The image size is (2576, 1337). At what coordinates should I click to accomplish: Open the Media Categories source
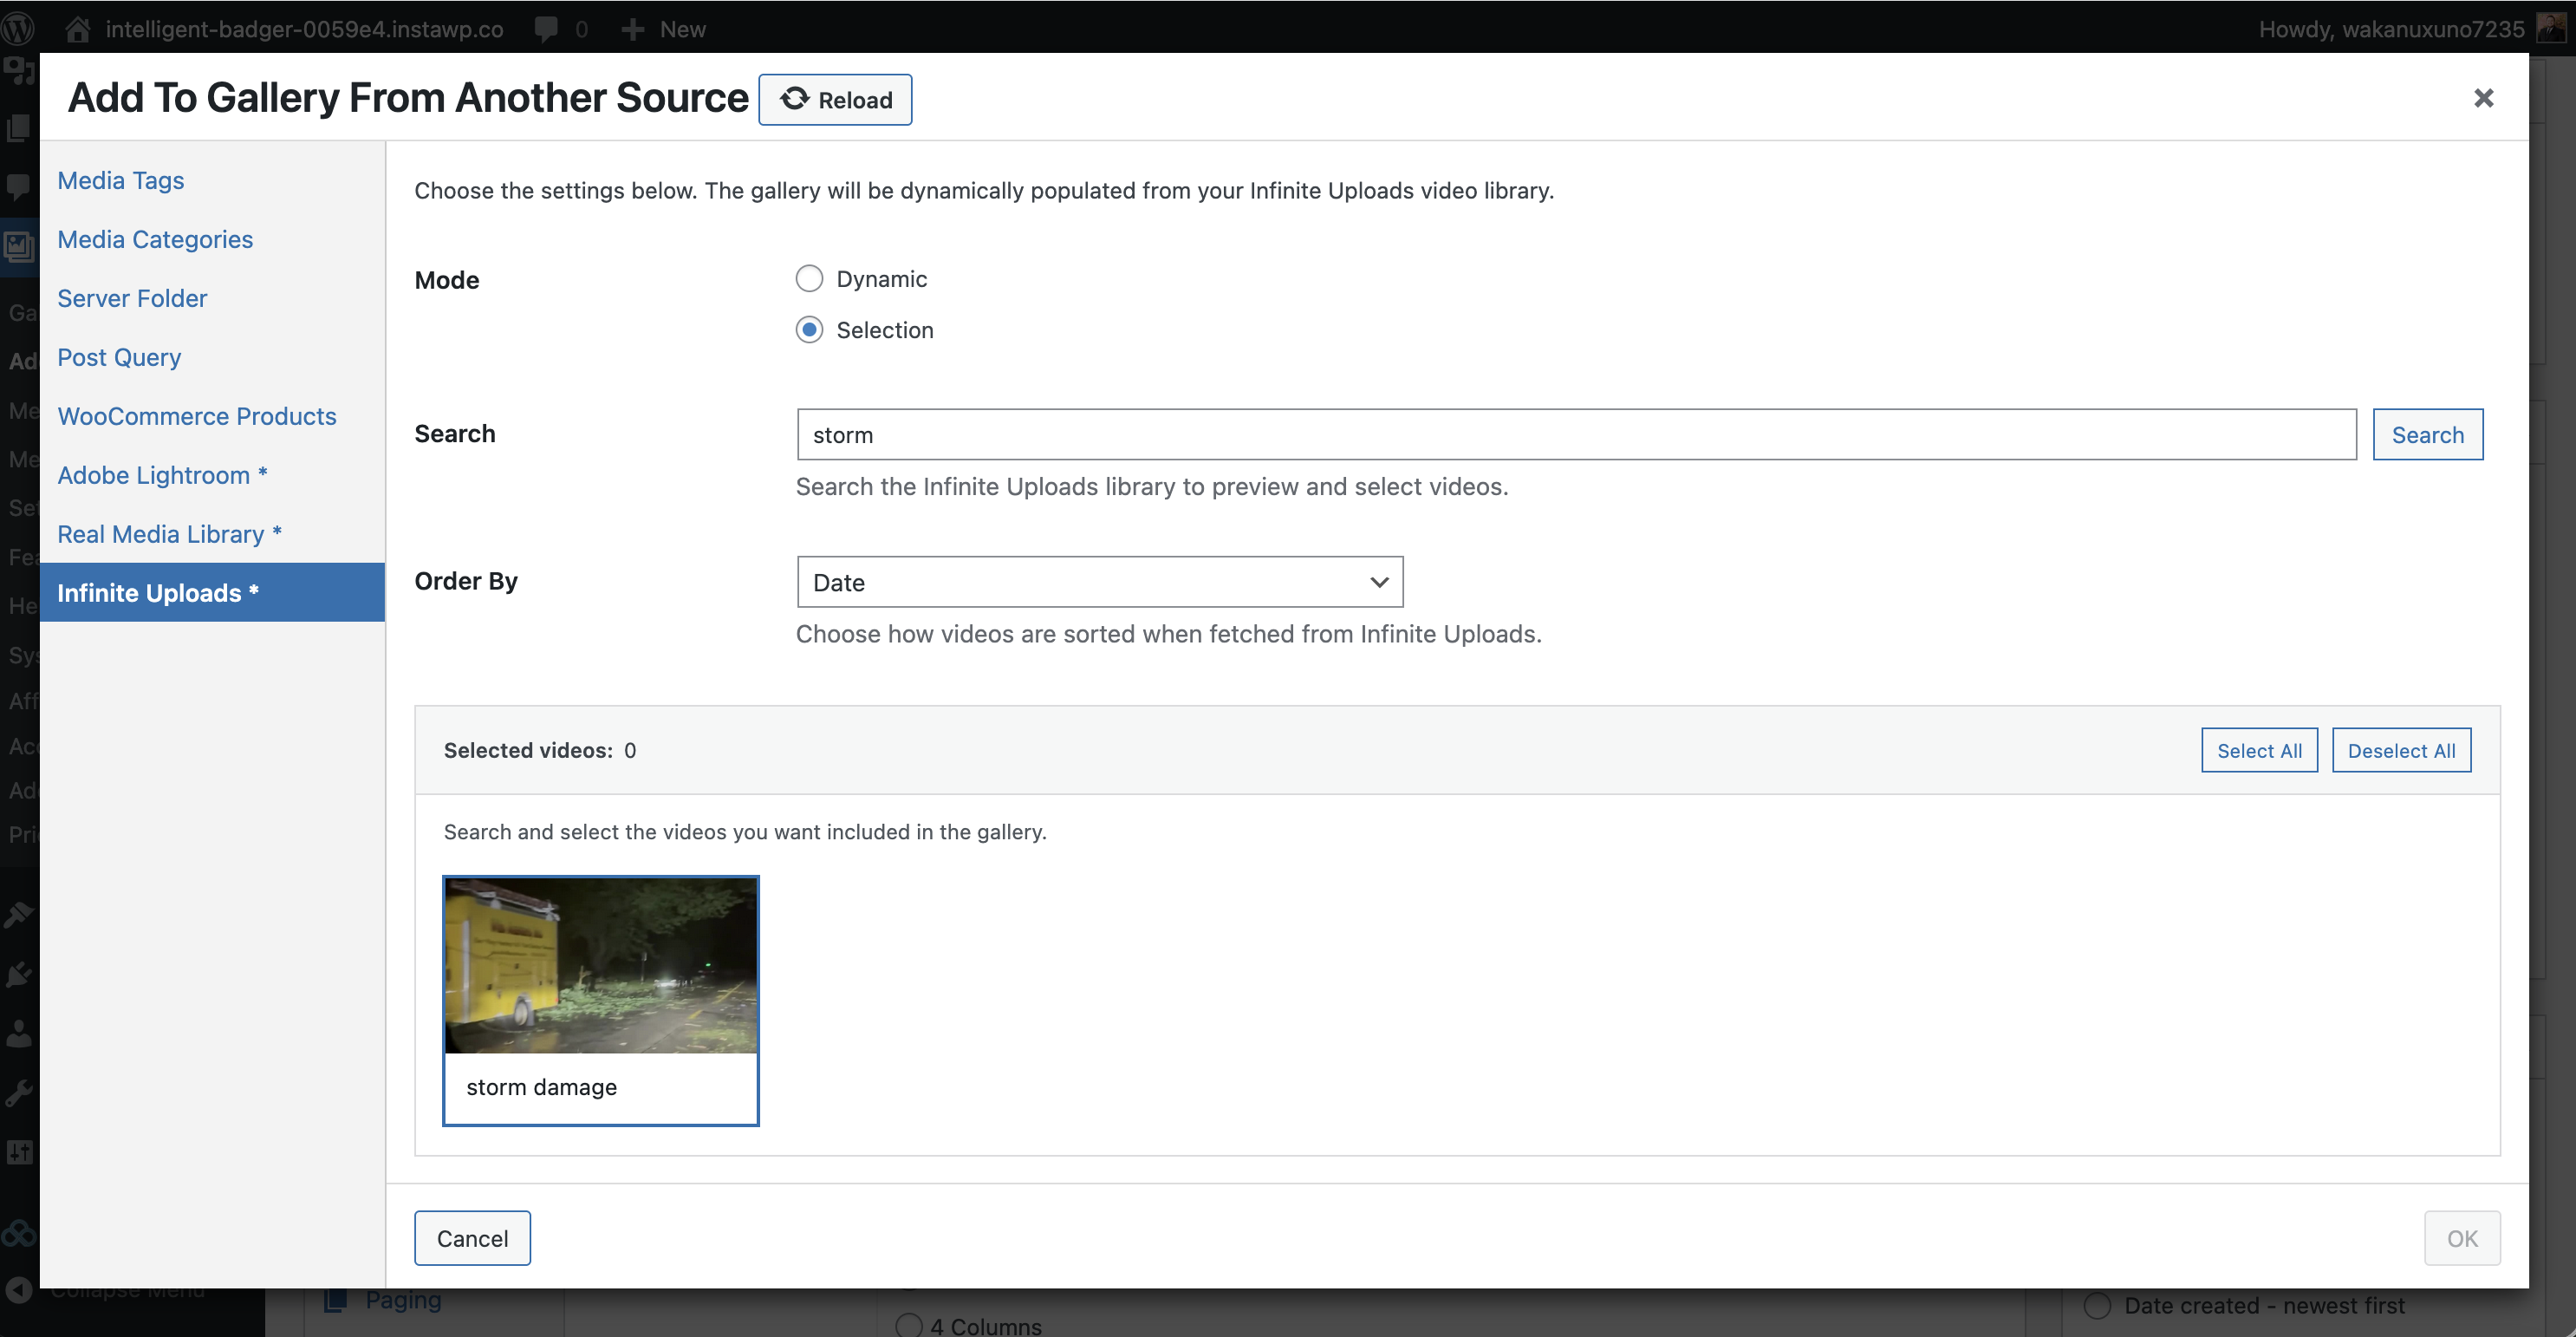coord(155,239)
